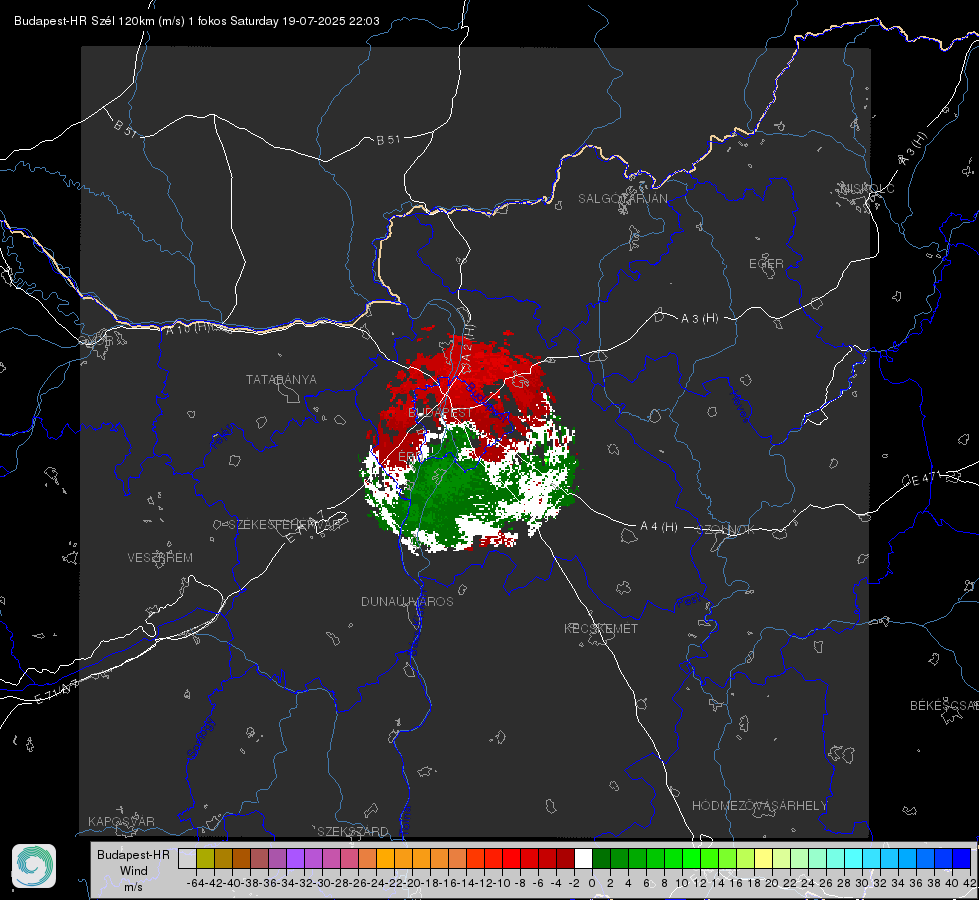The image size is (979, 900).
Task: Click the DUNAÚJVÁROS city label
Action: pos(407,601)
